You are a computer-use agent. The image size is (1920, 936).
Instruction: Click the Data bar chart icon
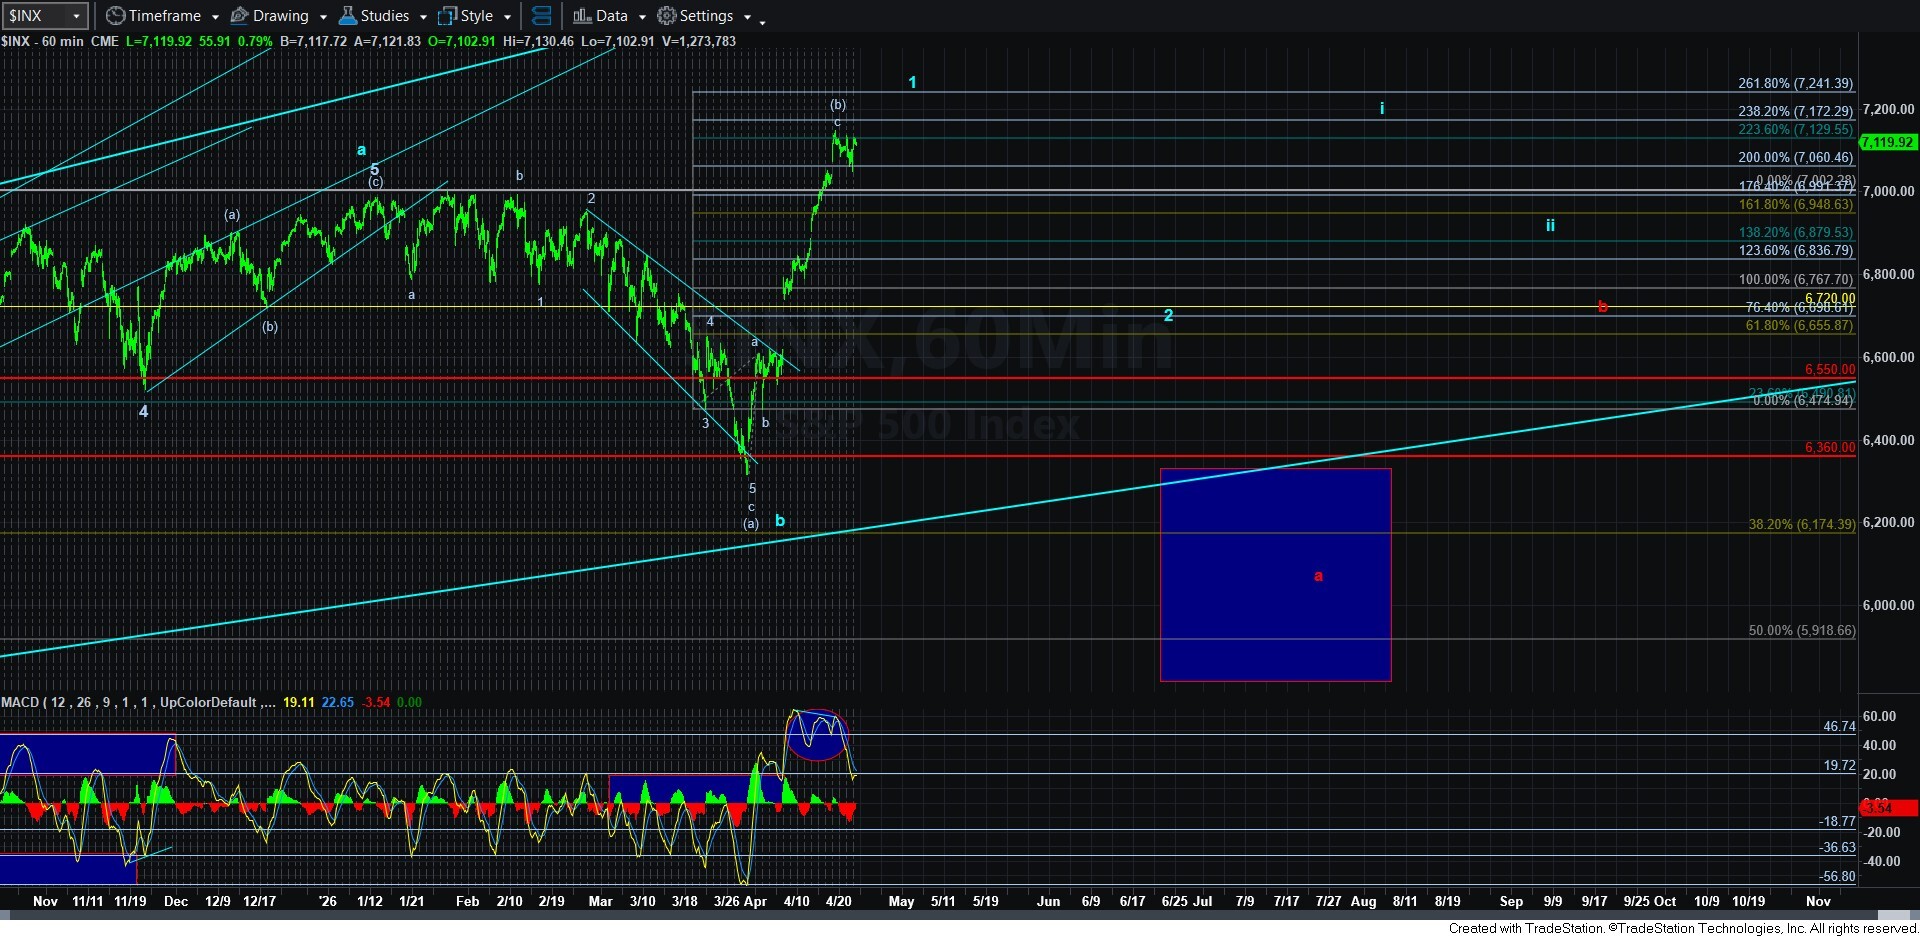(x=582, y=16)
